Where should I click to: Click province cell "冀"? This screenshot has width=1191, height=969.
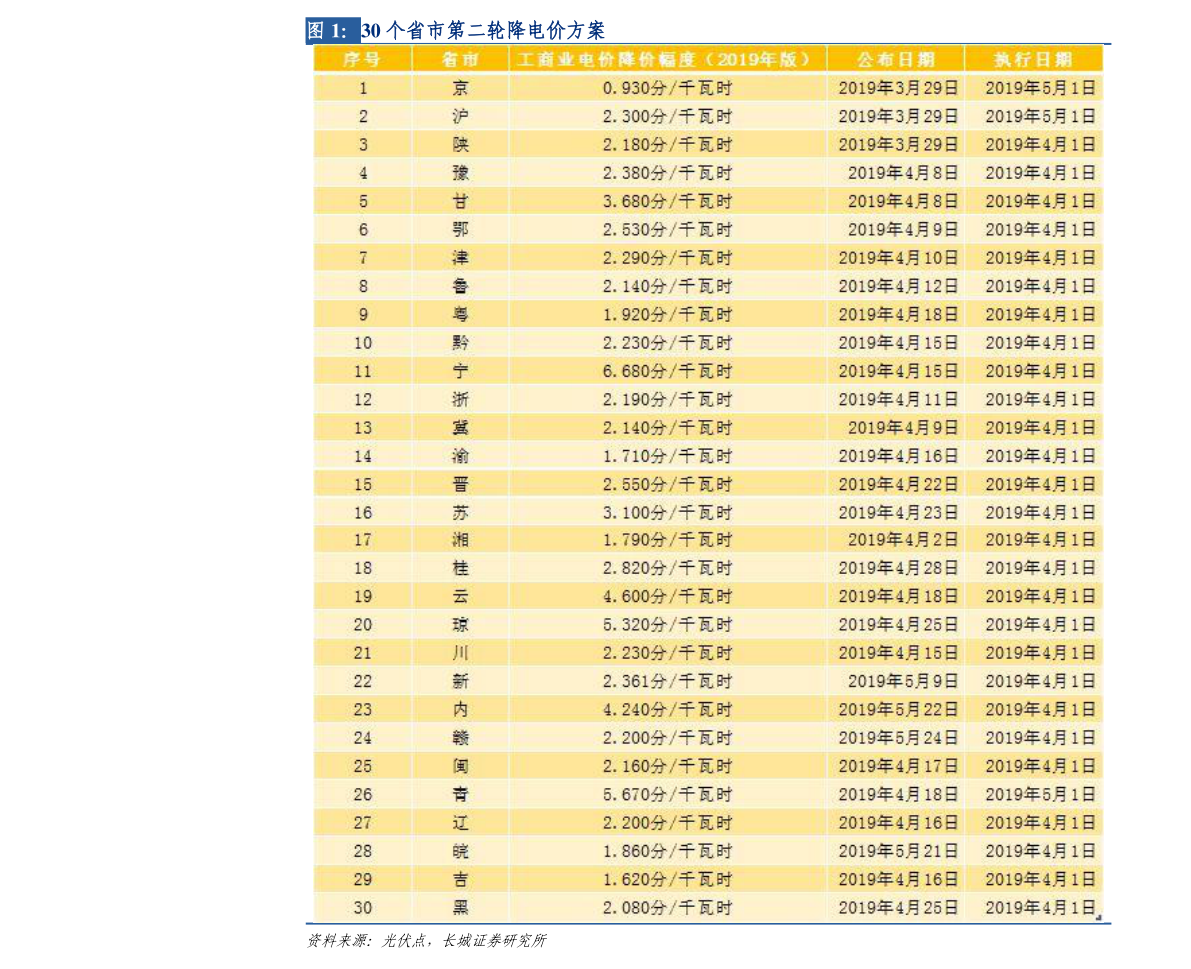[460, 428]
